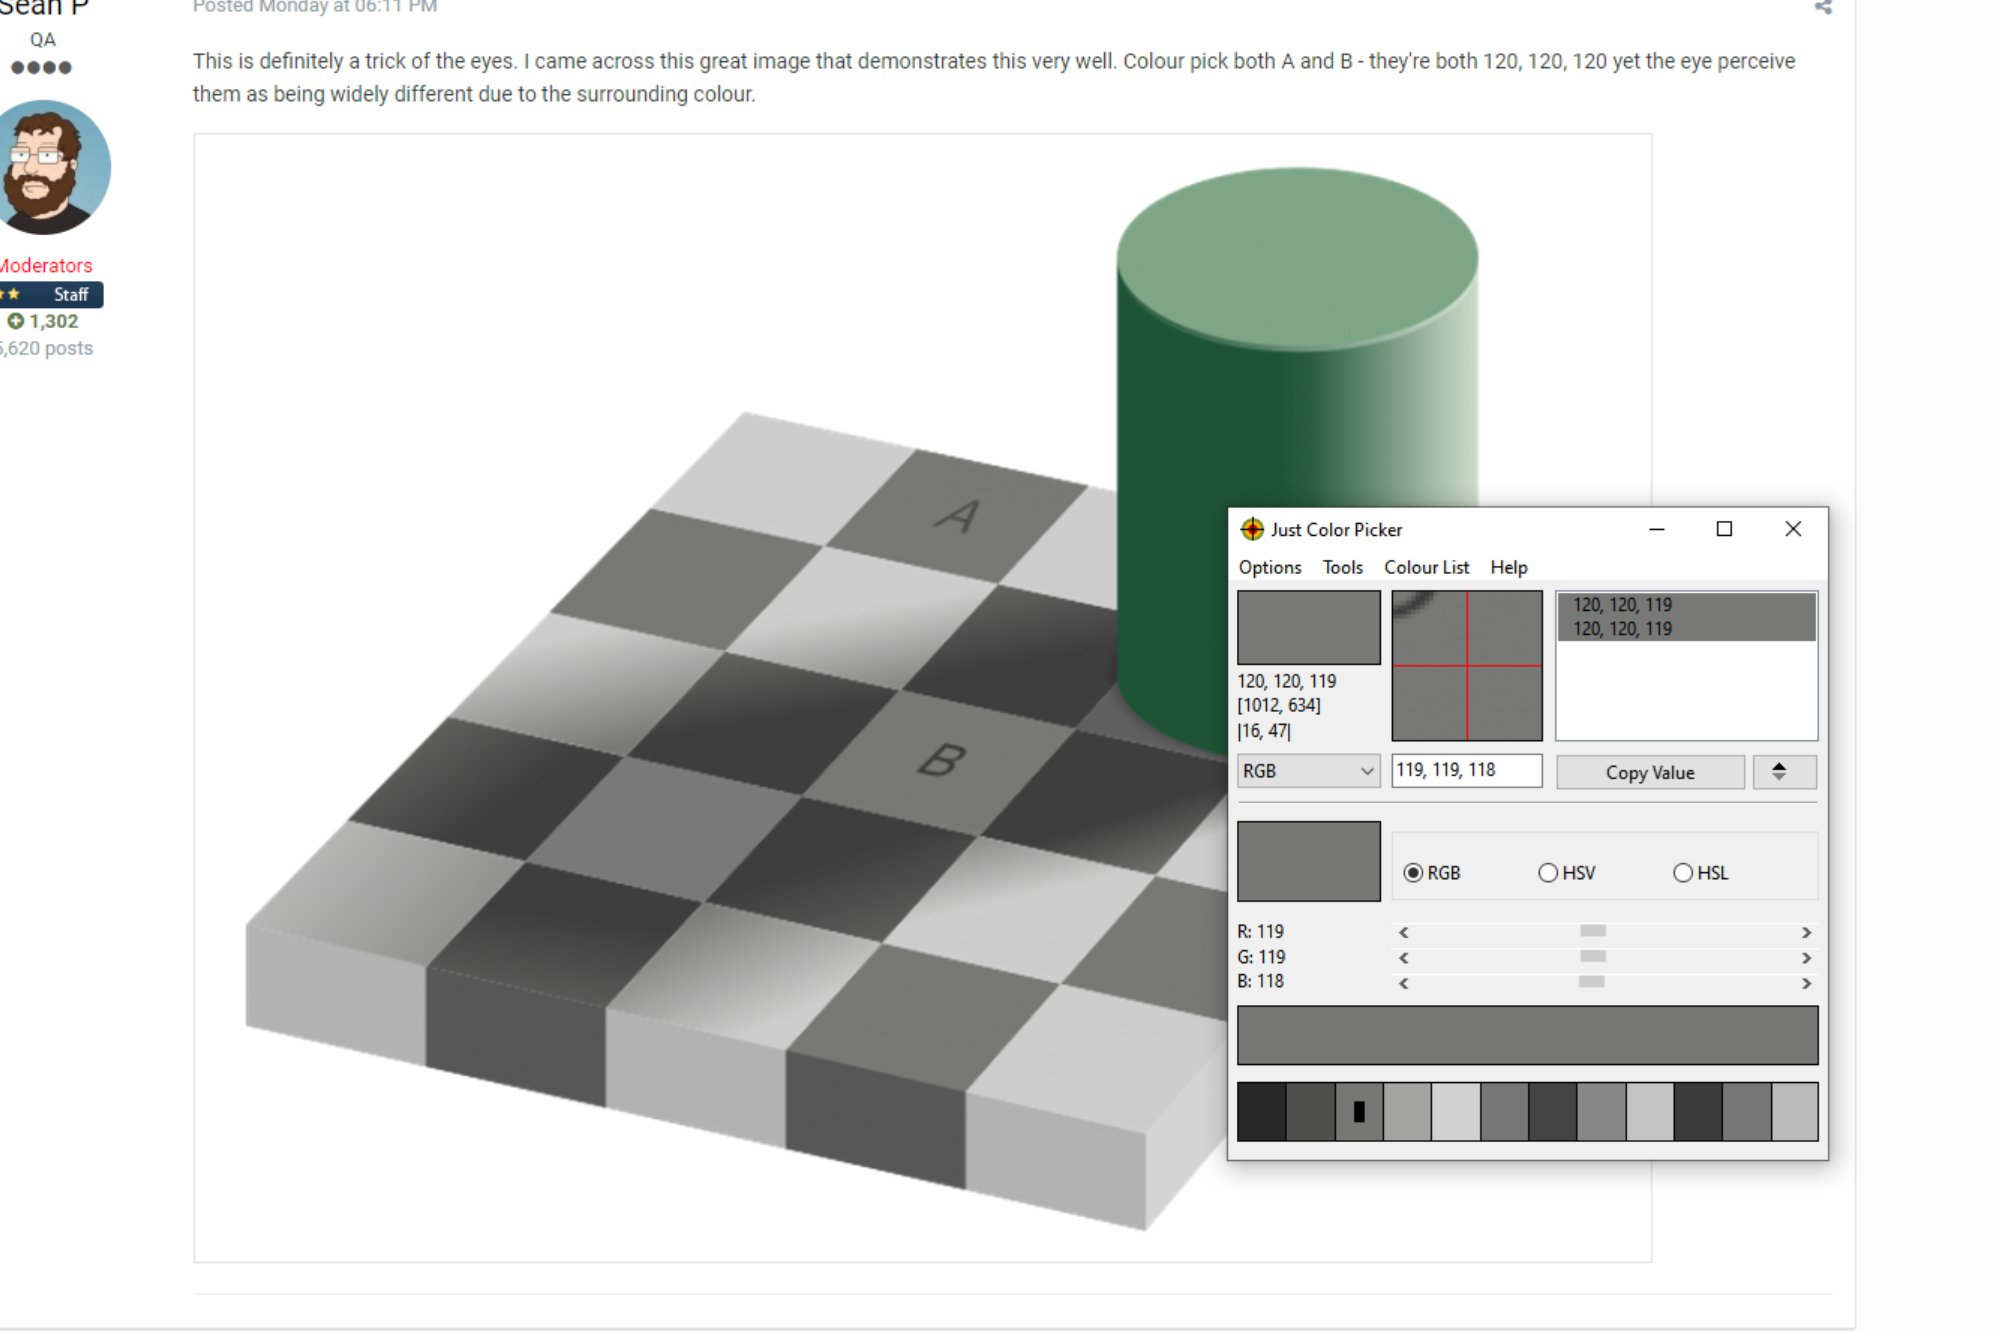Click the G: 119 value label
2000x1333 pixels.
click(x=1261, y=957)
